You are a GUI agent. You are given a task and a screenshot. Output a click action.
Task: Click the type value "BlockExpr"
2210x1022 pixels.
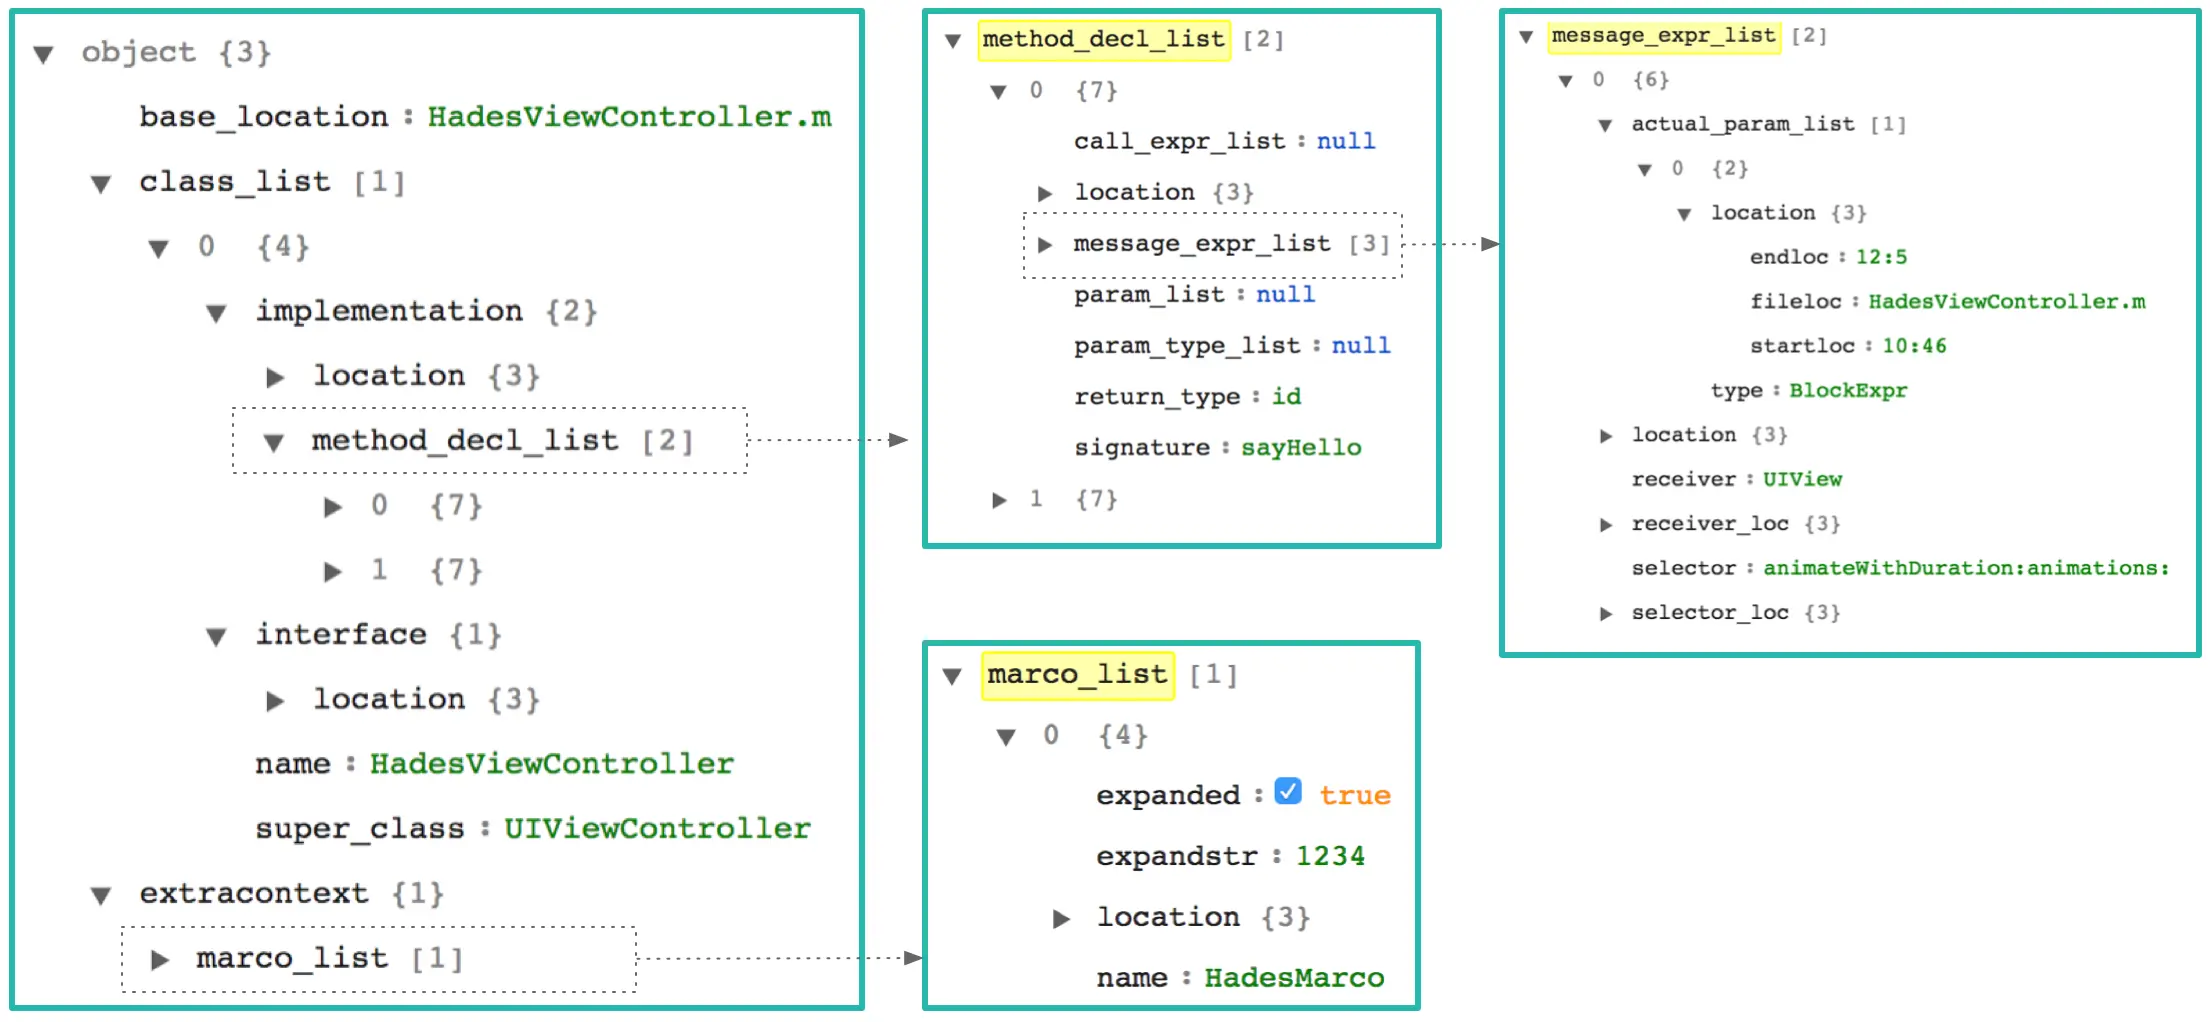[x=1848, y=391]
